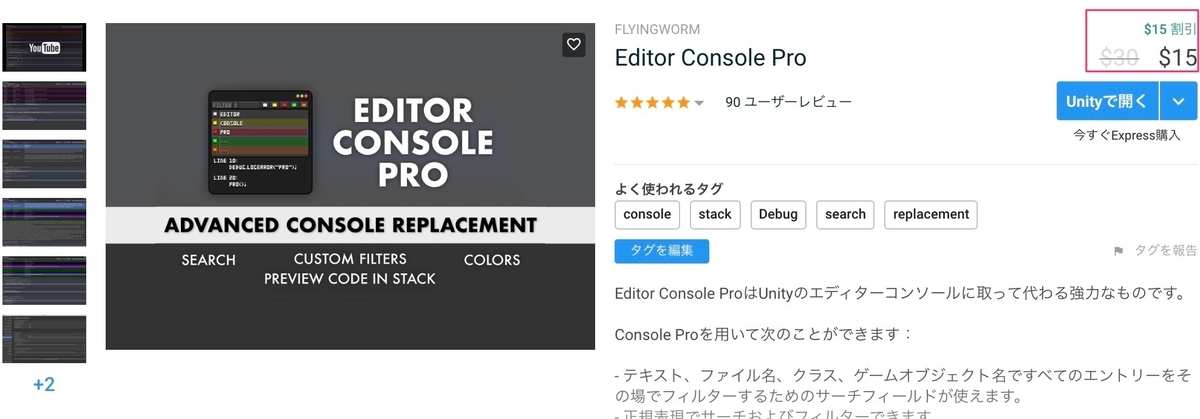Open the FLYINGWORM publisher link
This screenshot has width=1200, height=419.
pyautogui.click(x=657, y=29)
